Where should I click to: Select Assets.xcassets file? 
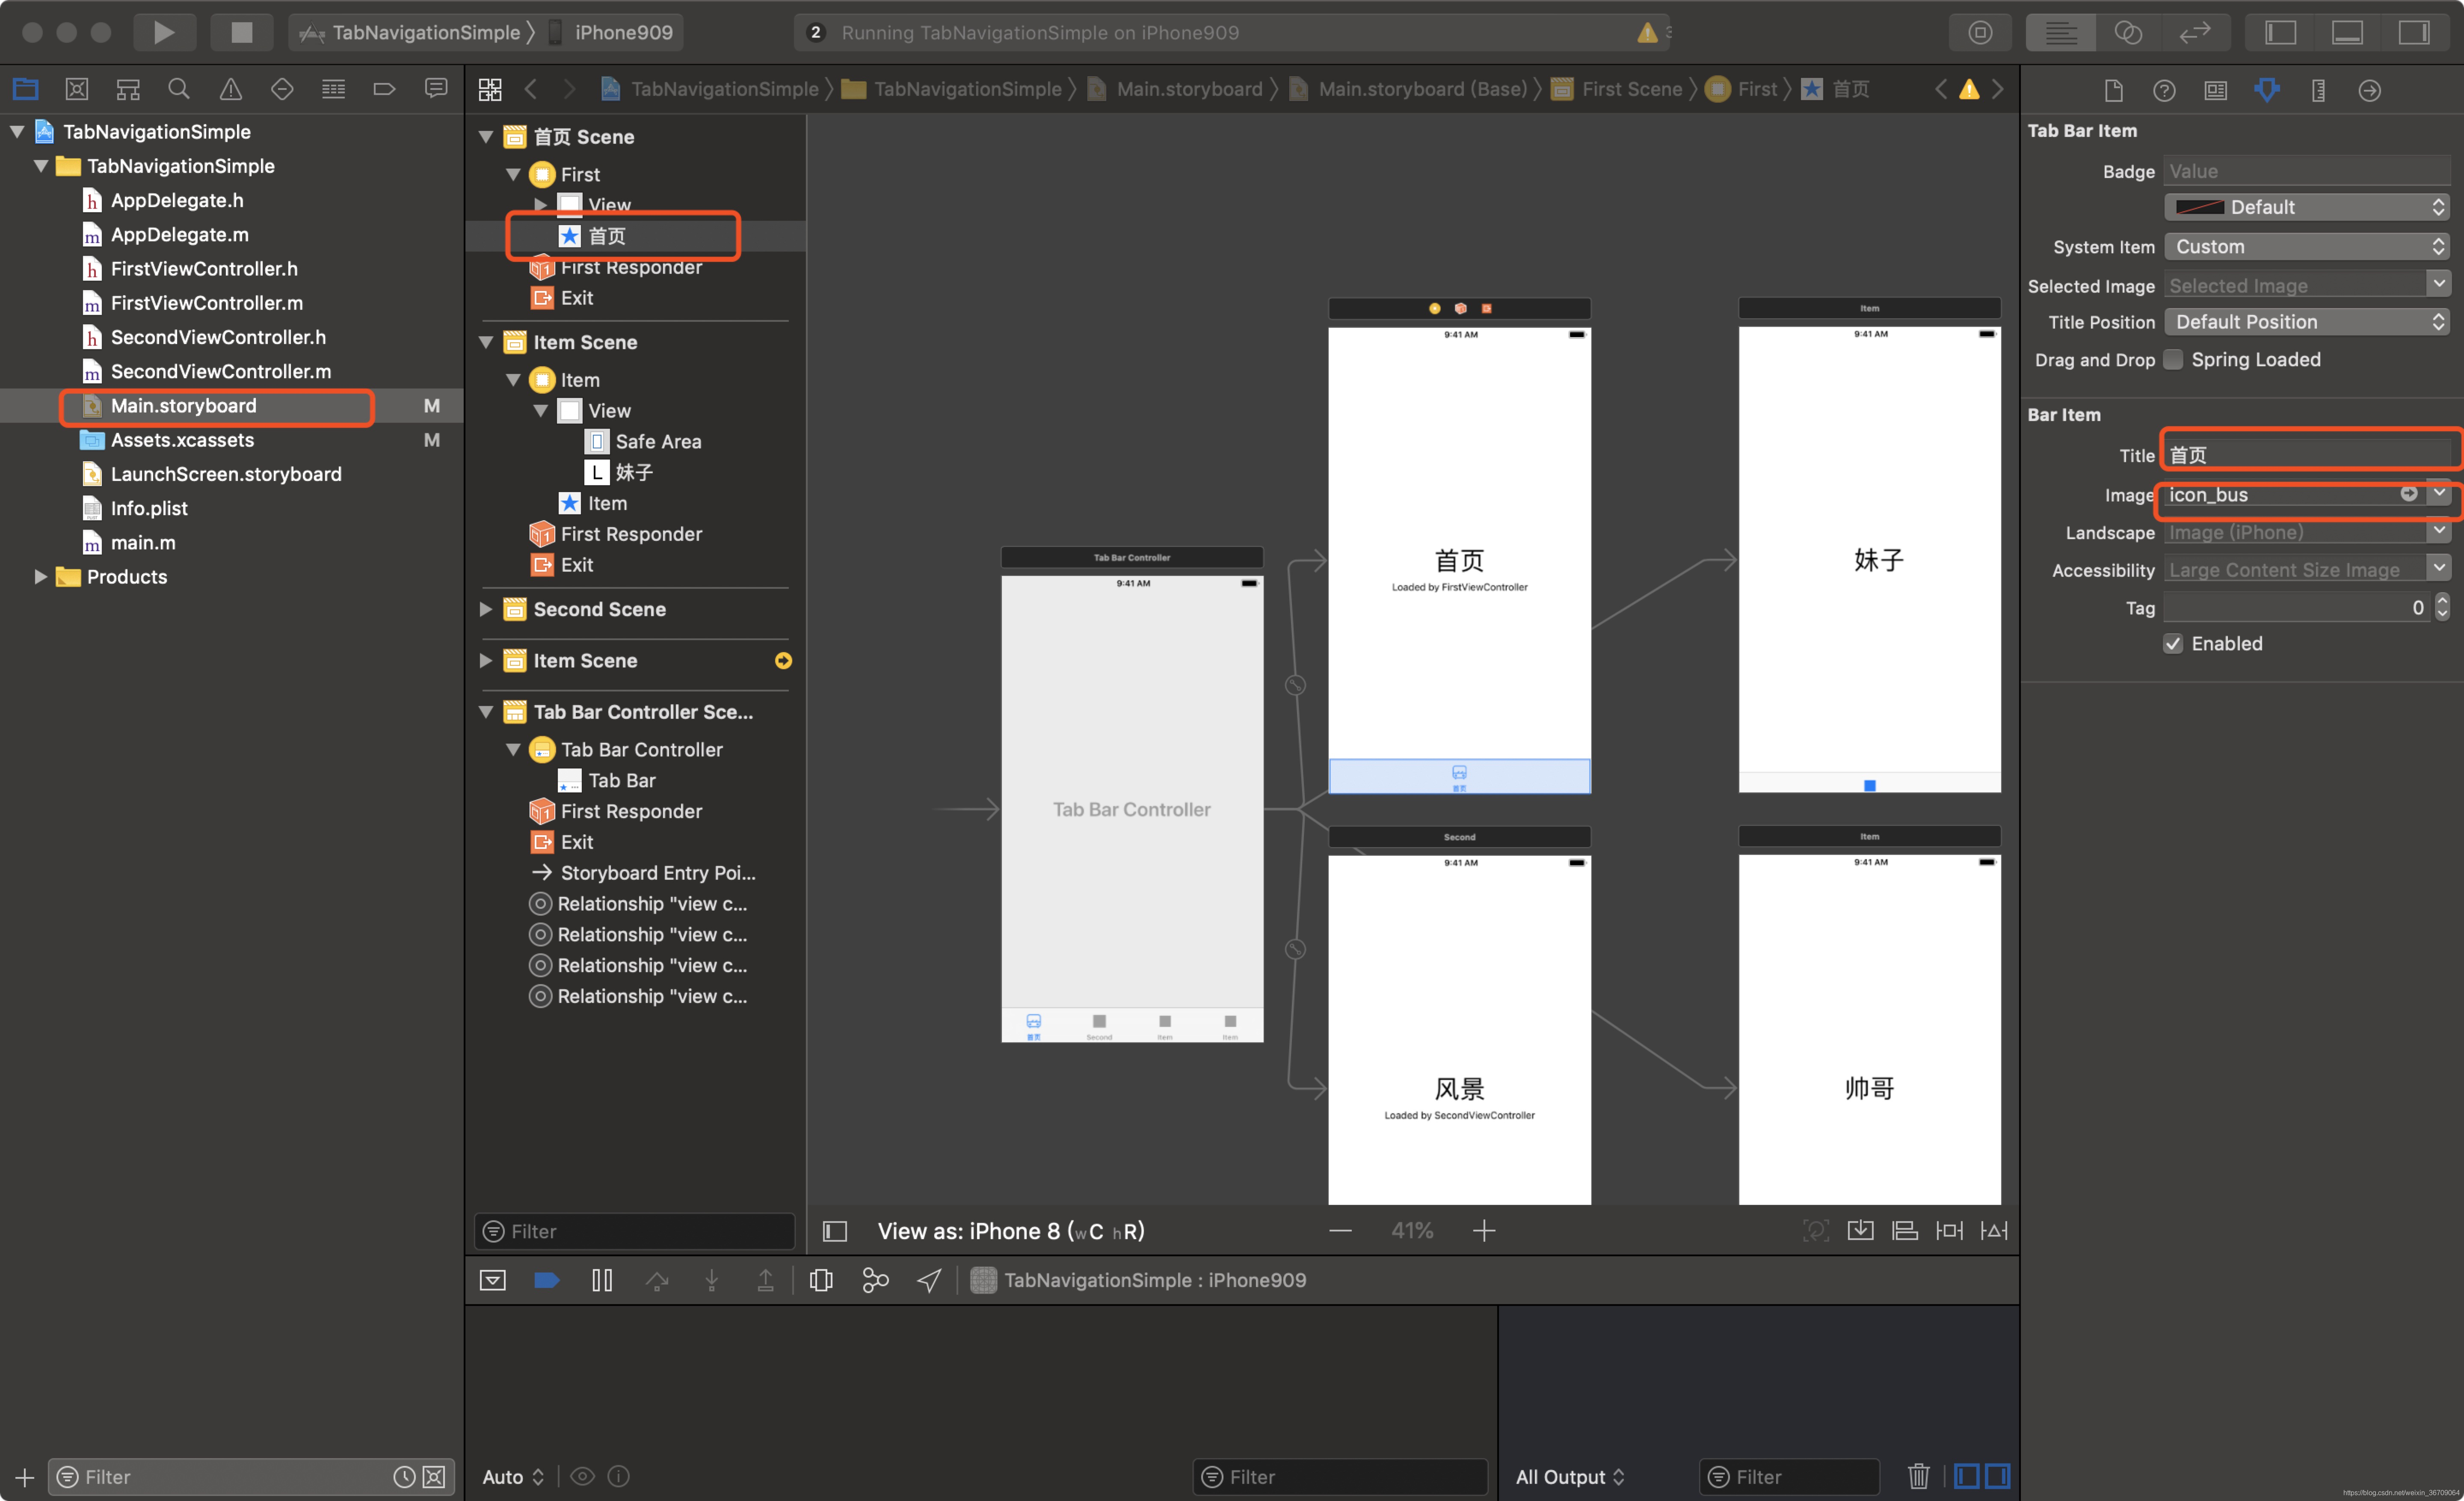[x=182, y=440]
